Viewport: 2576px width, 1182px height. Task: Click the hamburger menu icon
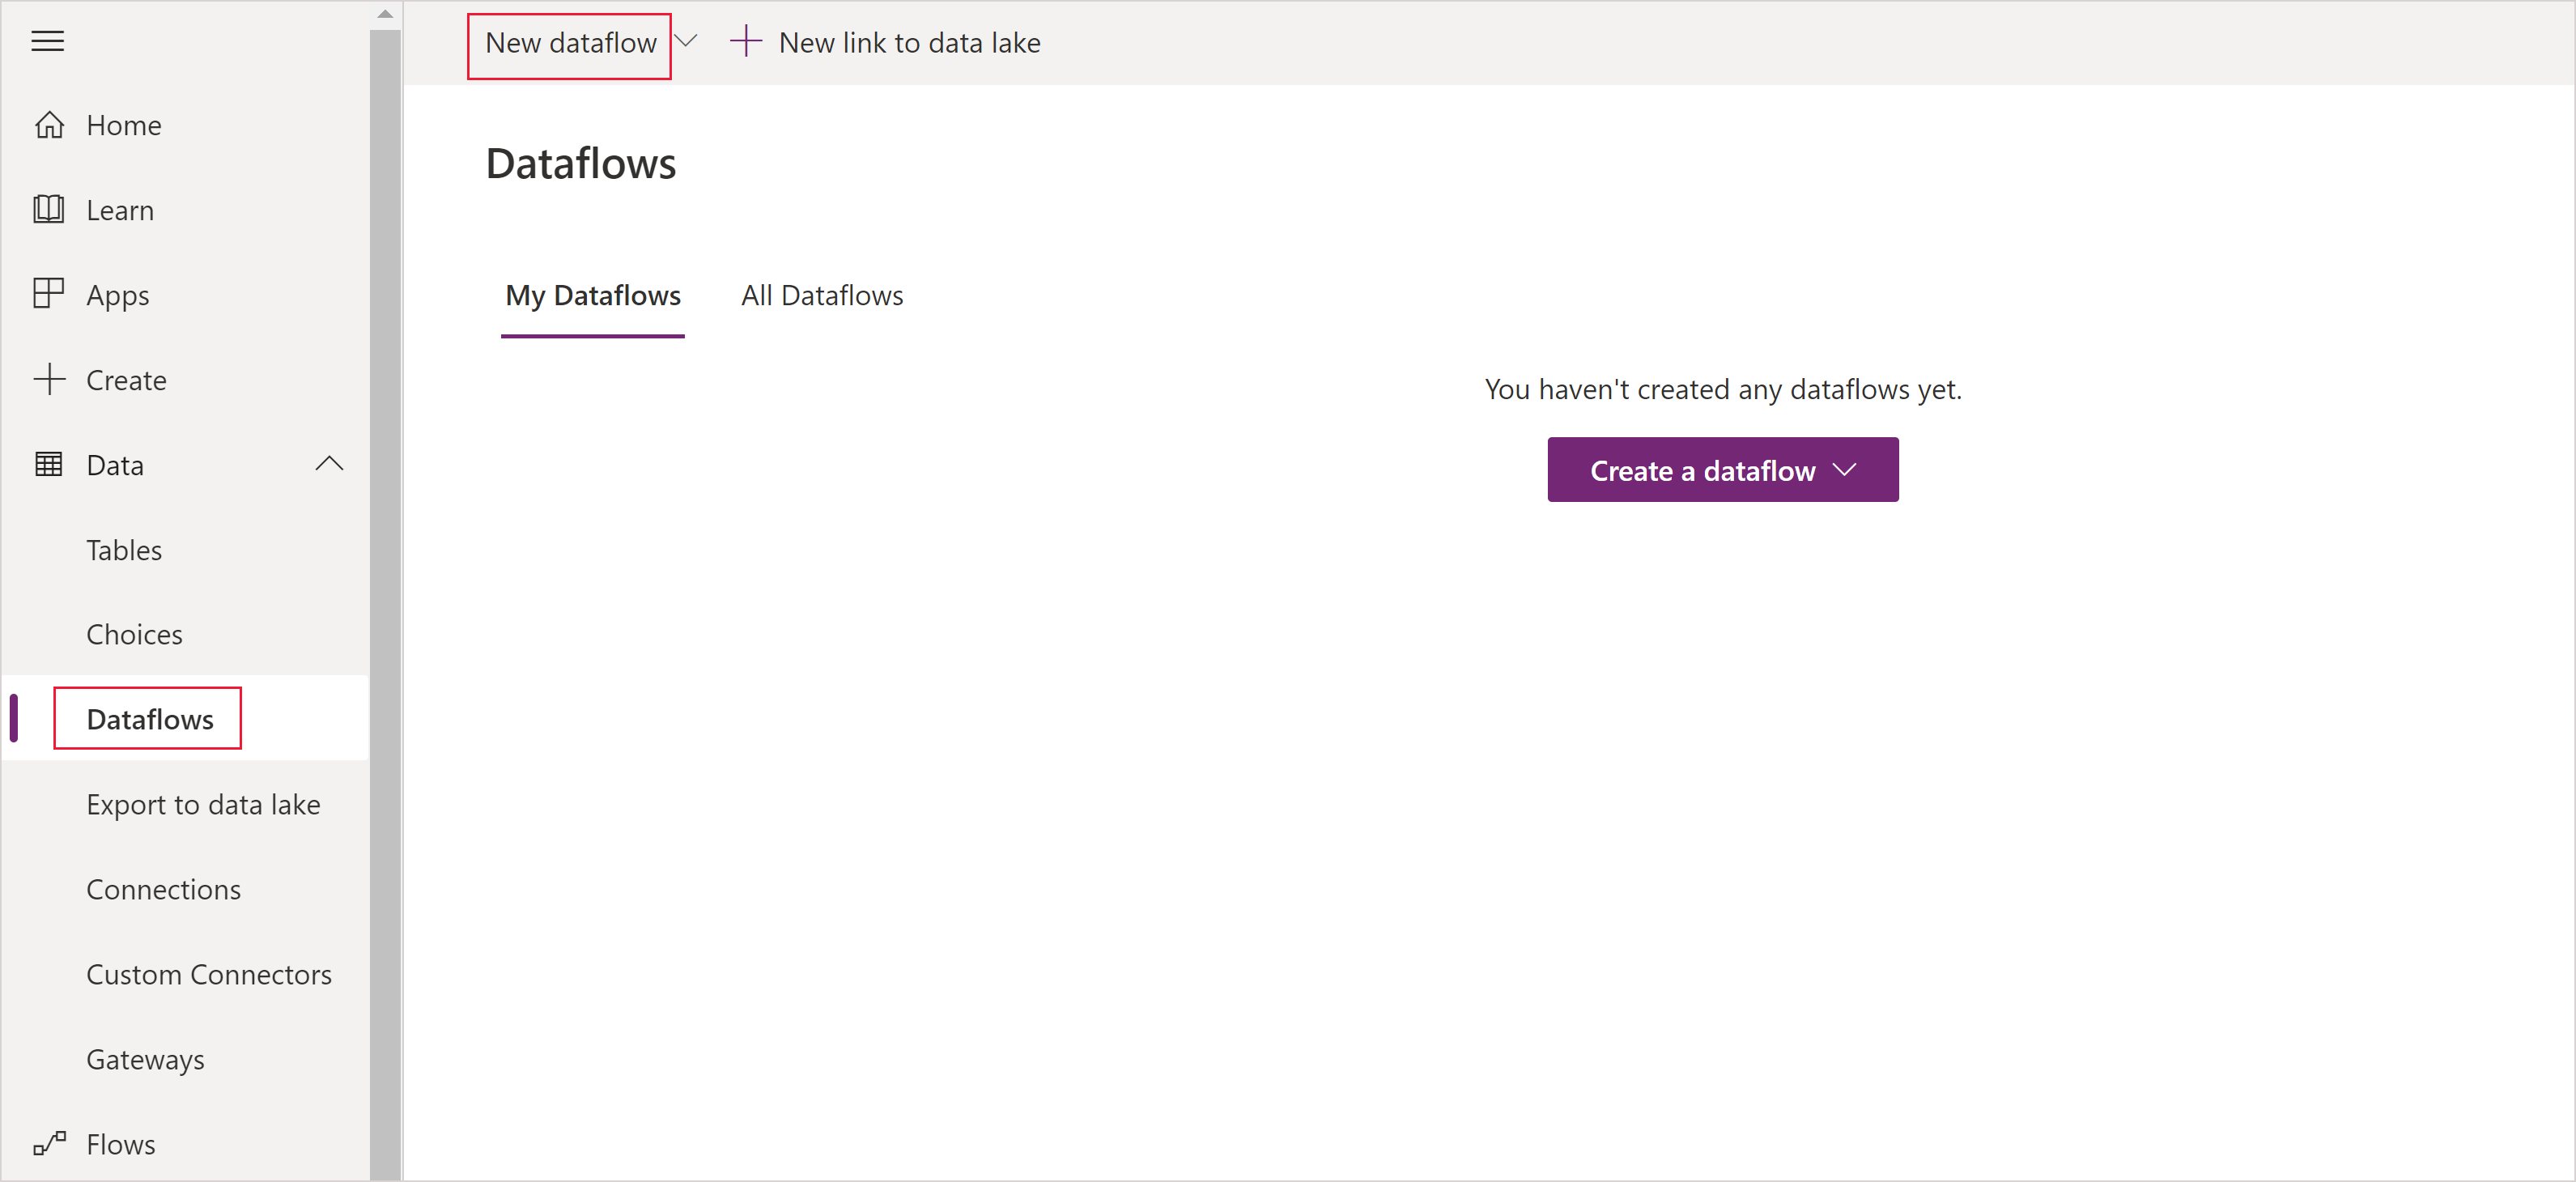(x=48, y=41)
